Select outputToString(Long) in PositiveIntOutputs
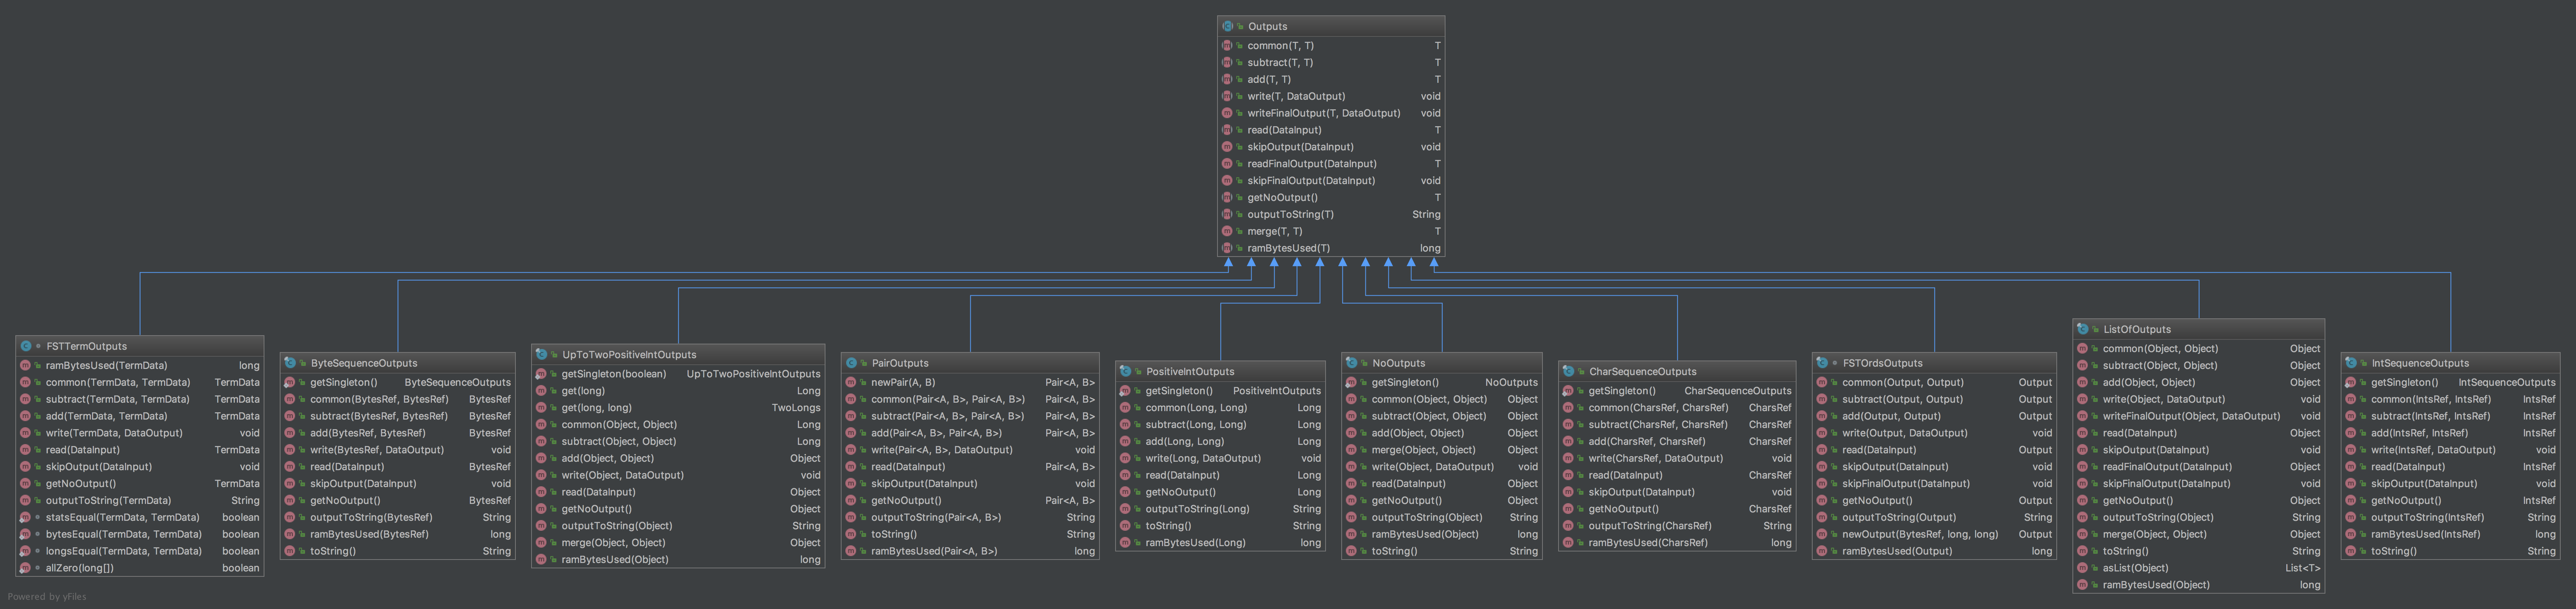This screenshot has width=2576, height=609. click(x=1197, y=509)
